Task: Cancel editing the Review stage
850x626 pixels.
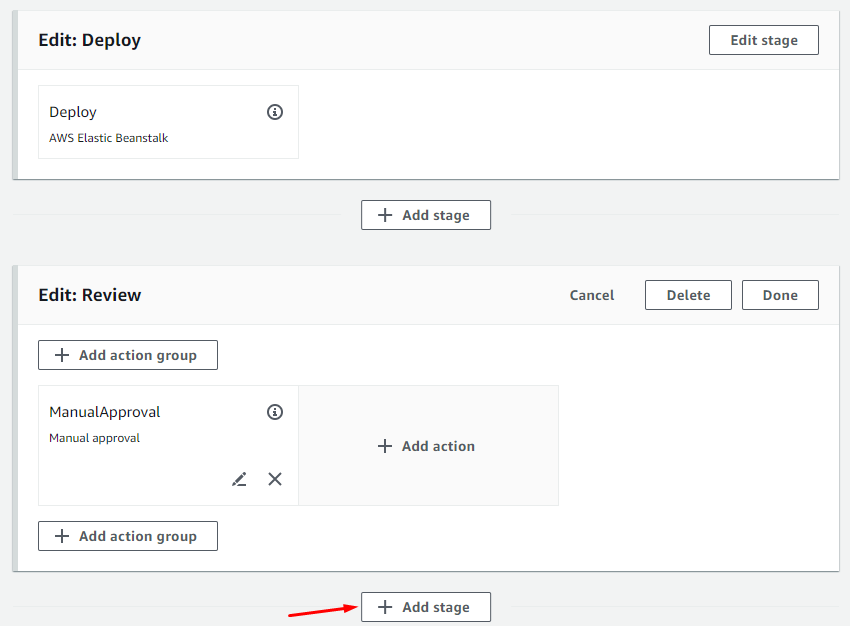Action: click(x=592, y=295)
